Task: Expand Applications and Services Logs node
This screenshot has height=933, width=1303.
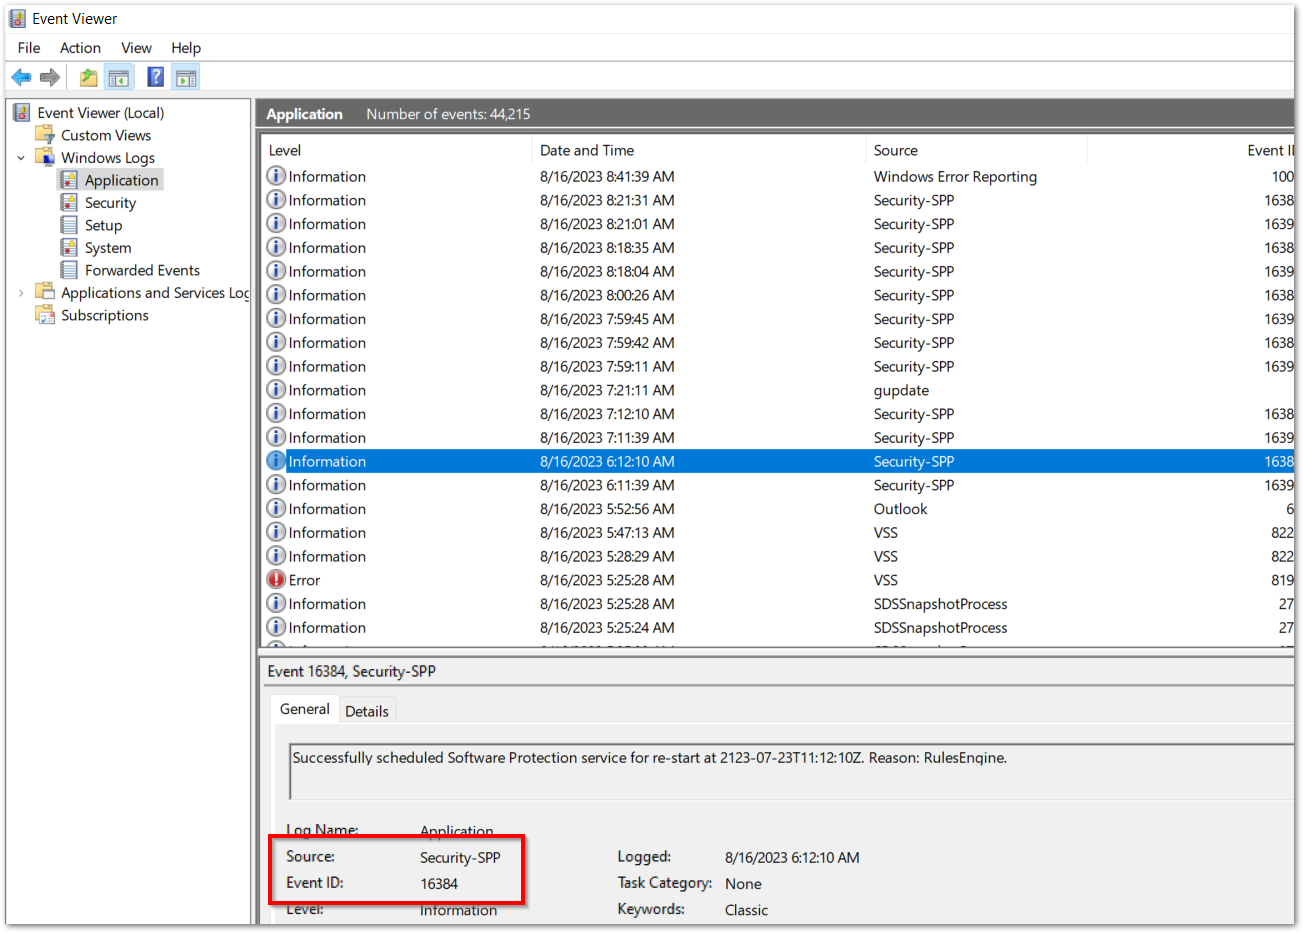Action: [21, 293]
